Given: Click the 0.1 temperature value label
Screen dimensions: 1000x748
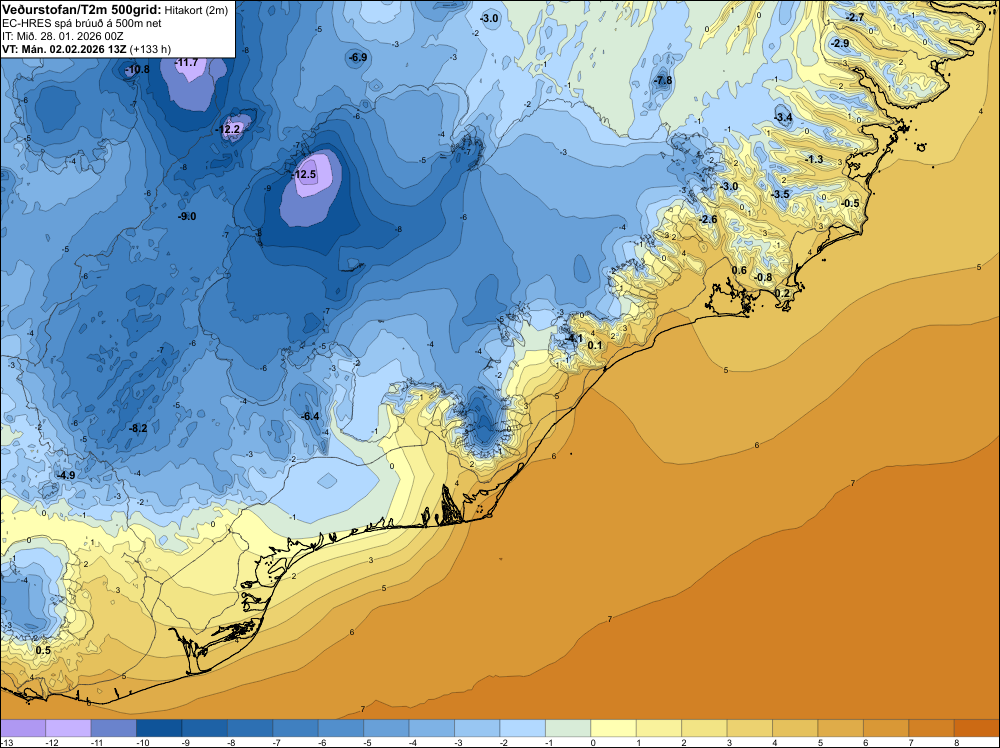Looking at the screenshot, I should point(594,346).
